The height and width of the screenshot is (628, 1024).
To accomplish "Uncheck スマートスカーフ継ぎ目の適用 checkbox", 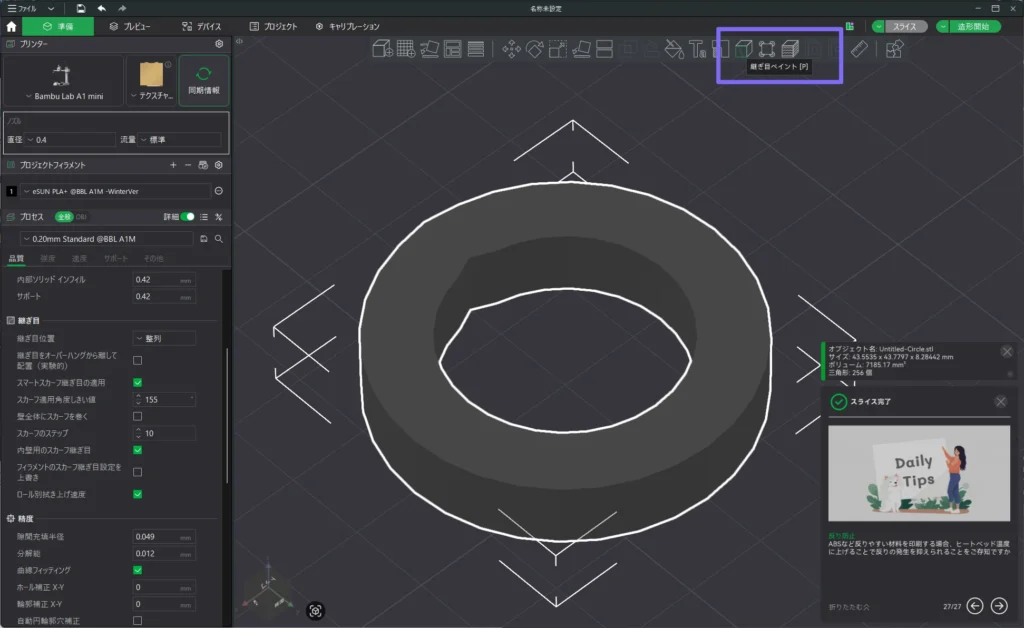I will (138, 382).
